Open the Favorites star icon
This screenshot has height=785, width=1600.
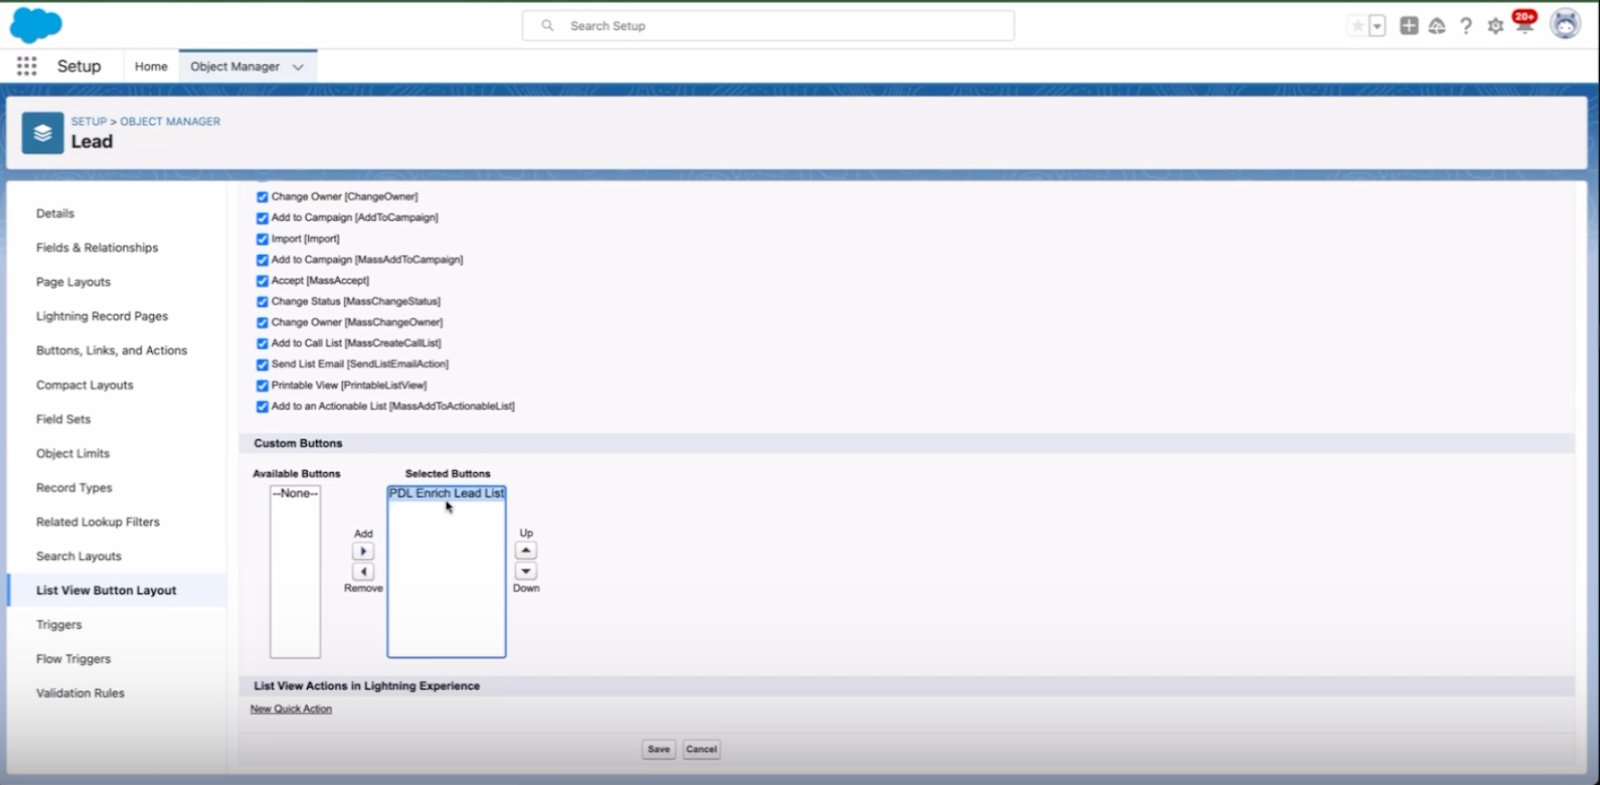[x=1357, y=26]
